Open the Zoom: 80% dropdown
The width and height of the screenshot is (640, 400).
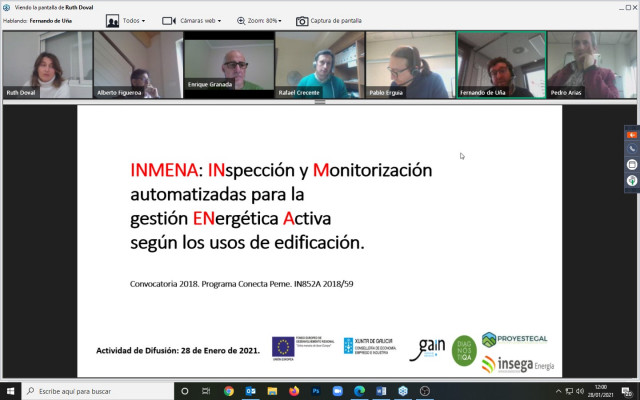click(259, 21)
